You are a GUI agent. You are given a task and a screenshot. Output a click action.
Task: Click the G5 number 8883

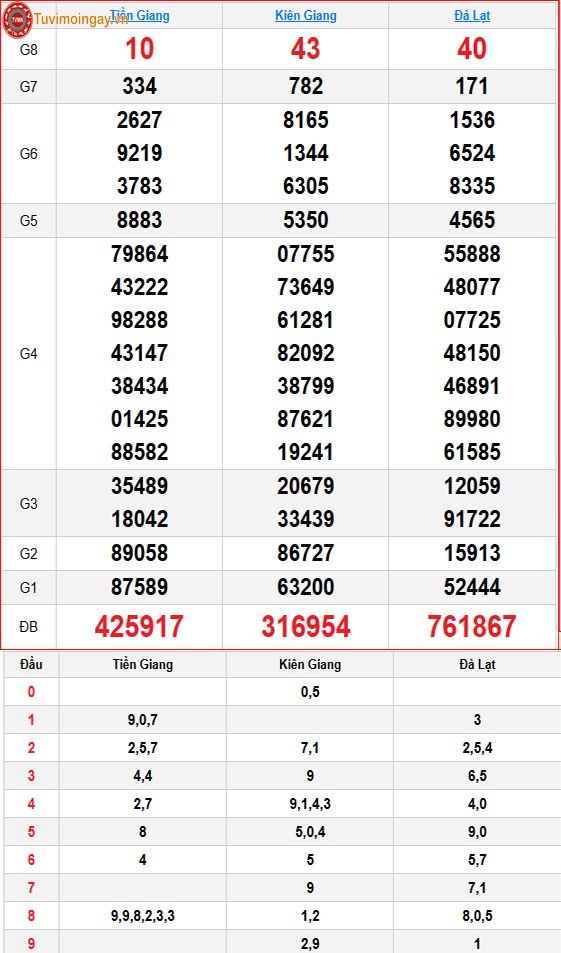tap(140, 220)
